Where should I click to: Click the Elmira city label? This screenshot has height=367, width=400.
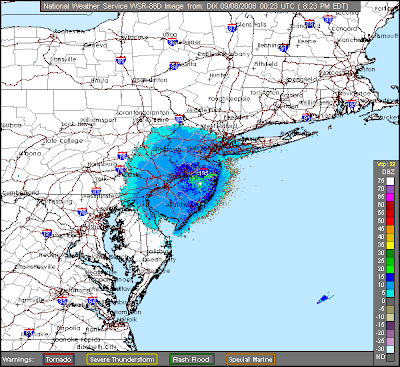[99, 81]
